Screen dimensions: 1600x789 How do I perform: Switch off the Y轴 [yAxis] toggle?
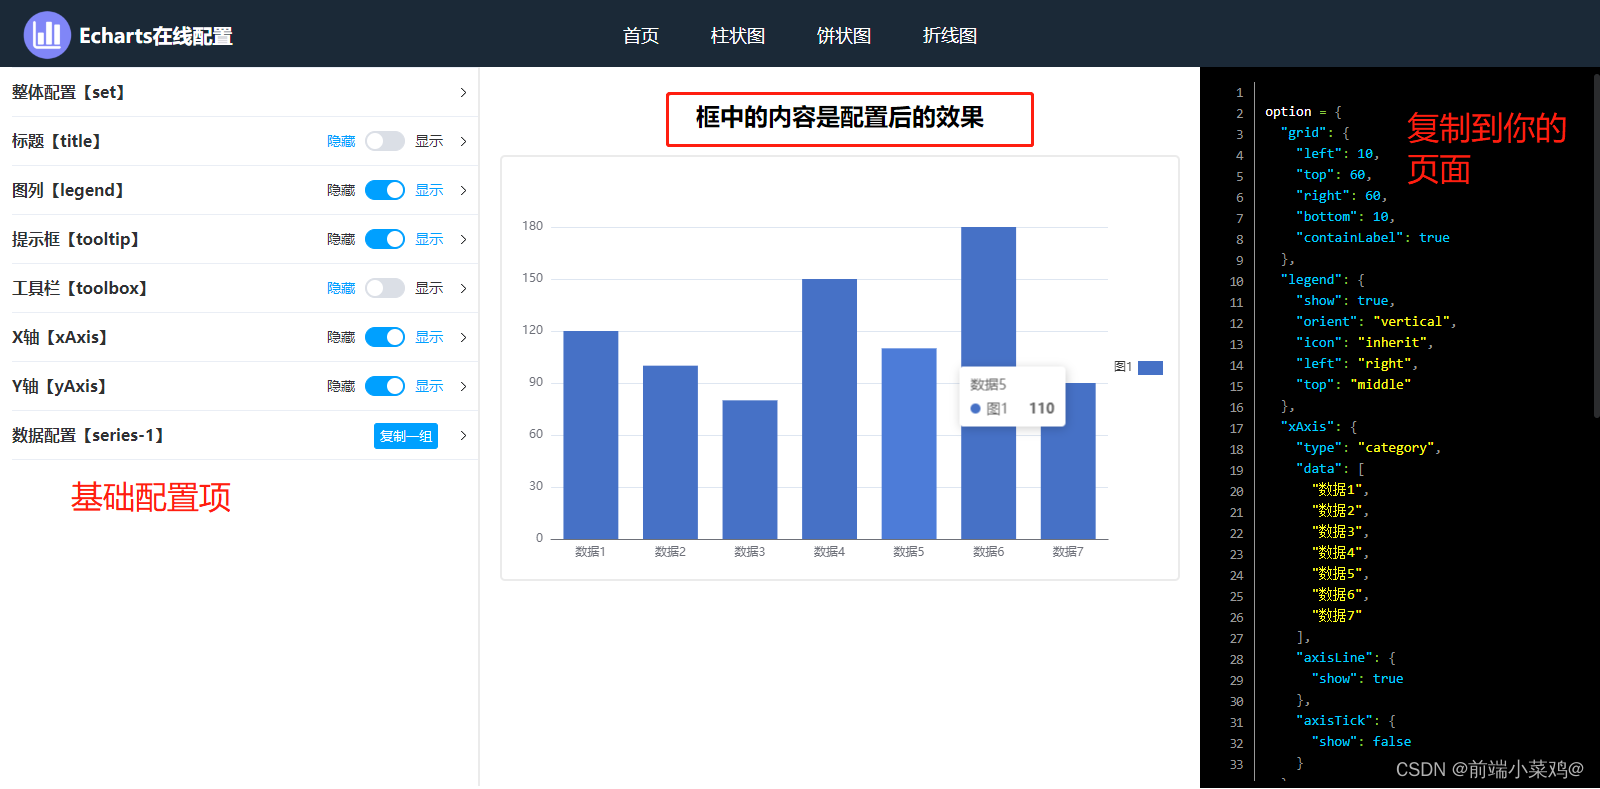385,386
